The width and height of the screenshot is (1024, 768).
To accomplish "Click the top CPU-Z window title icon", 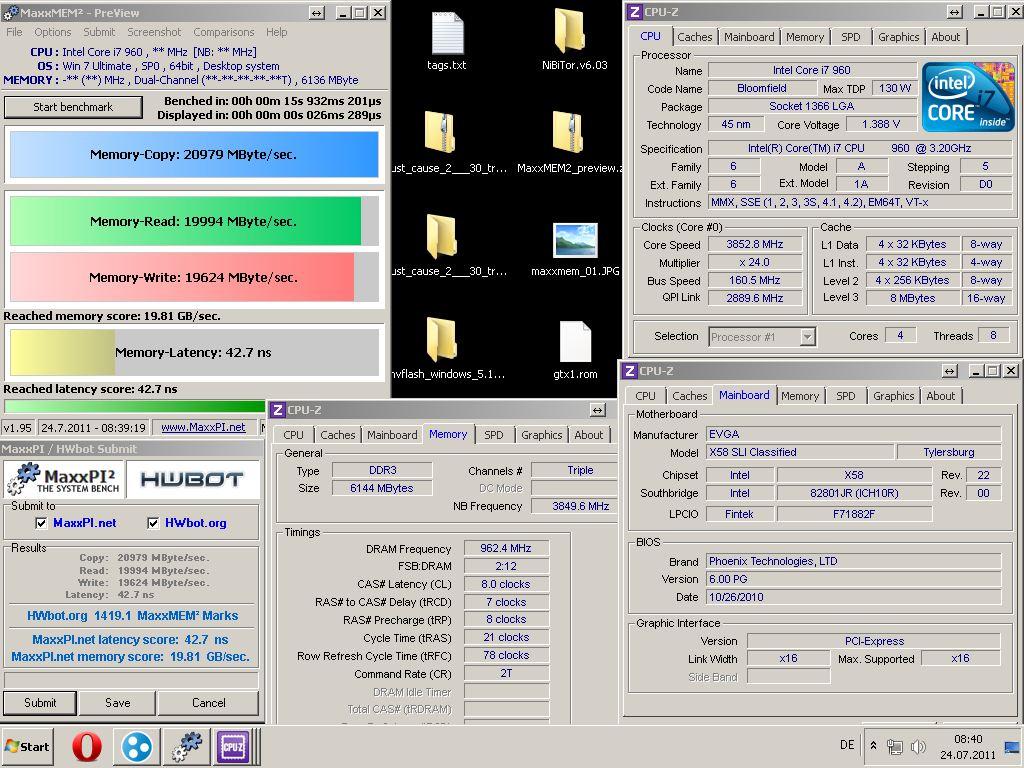I will (634, 12).
